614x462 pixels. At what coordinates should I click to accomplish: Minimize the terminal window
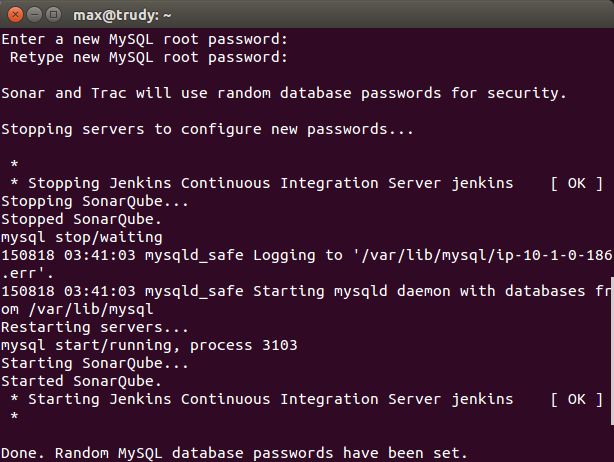[34, 15]
